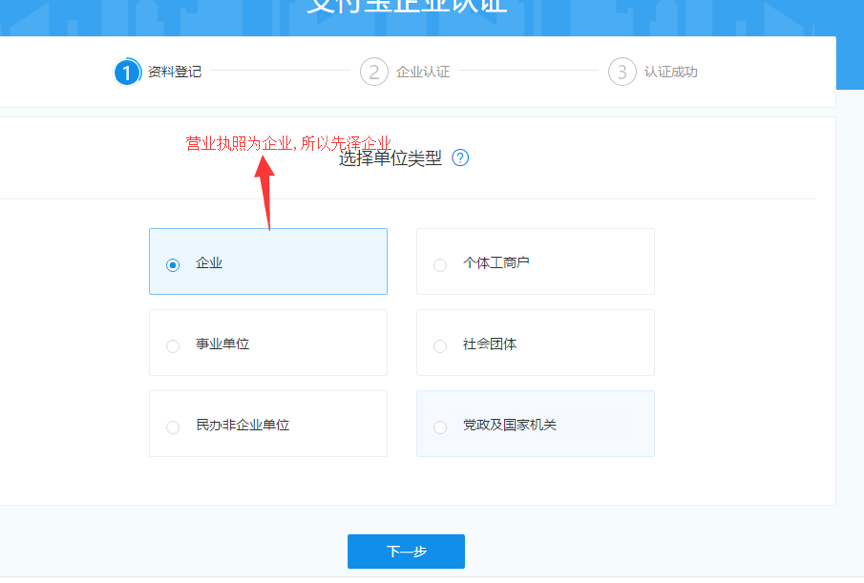The image size is (864, 583).
Task: Choose the 社会团体 radio option
Action: [x=440, y=346]
